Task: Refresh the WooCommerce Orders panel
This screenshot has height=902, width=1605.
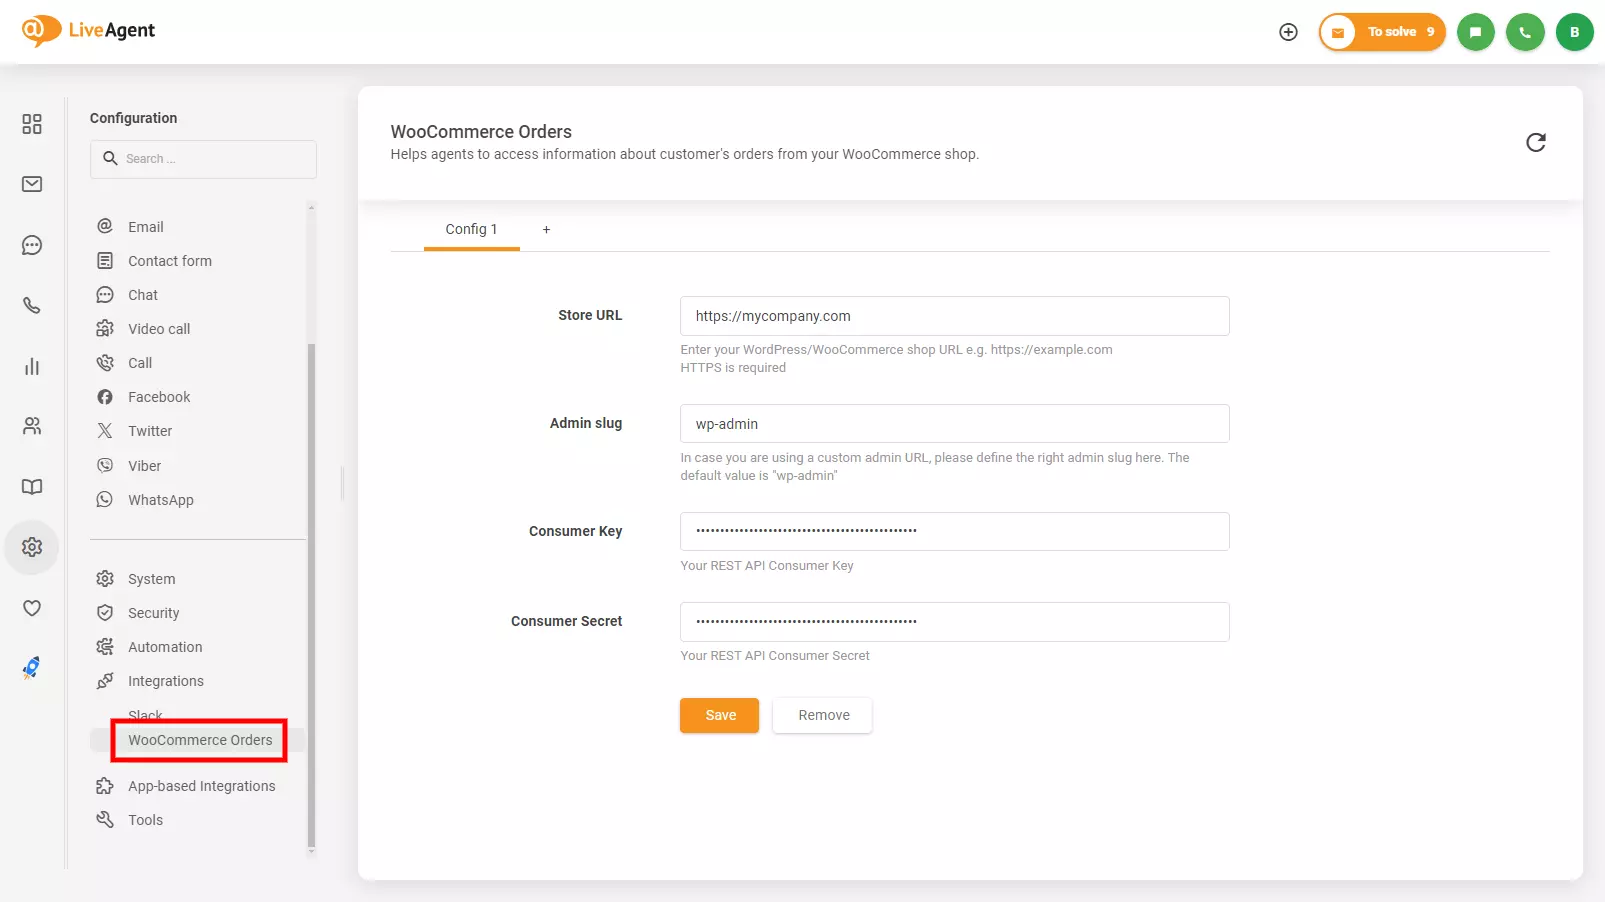Action: [1536, 142]
